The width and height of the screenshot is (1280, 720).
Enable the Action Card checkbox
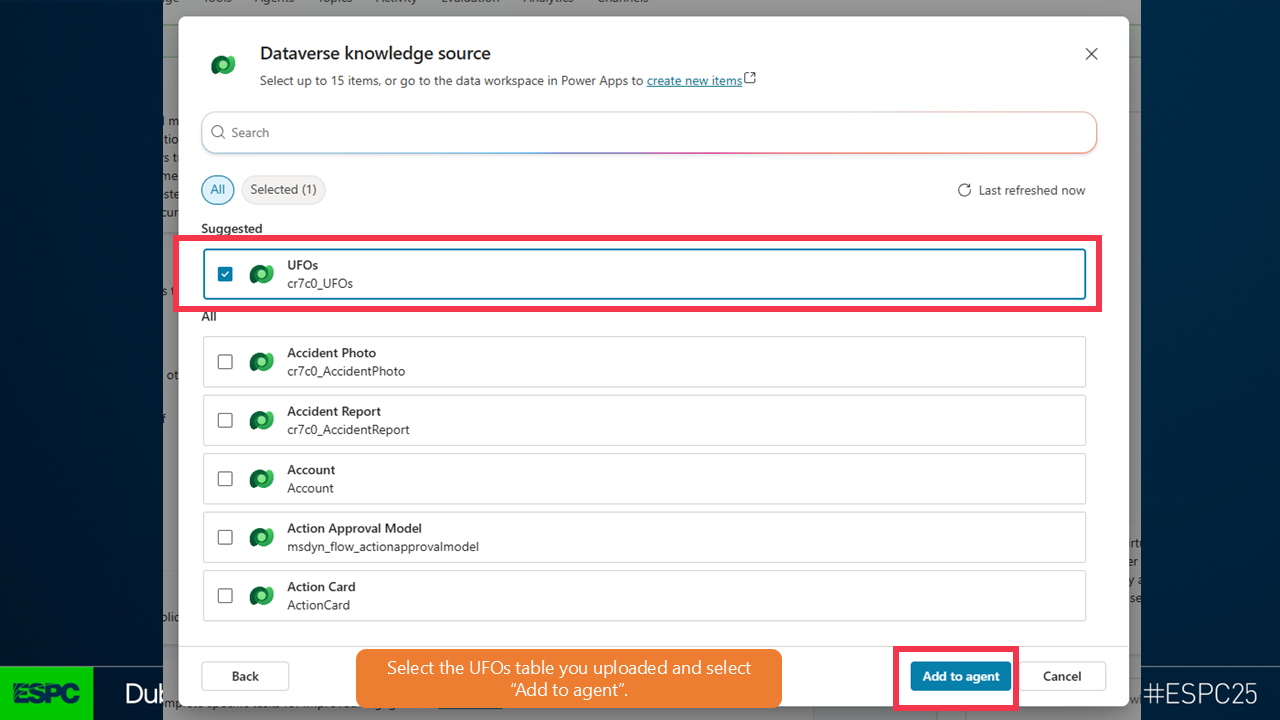(225, 596)
